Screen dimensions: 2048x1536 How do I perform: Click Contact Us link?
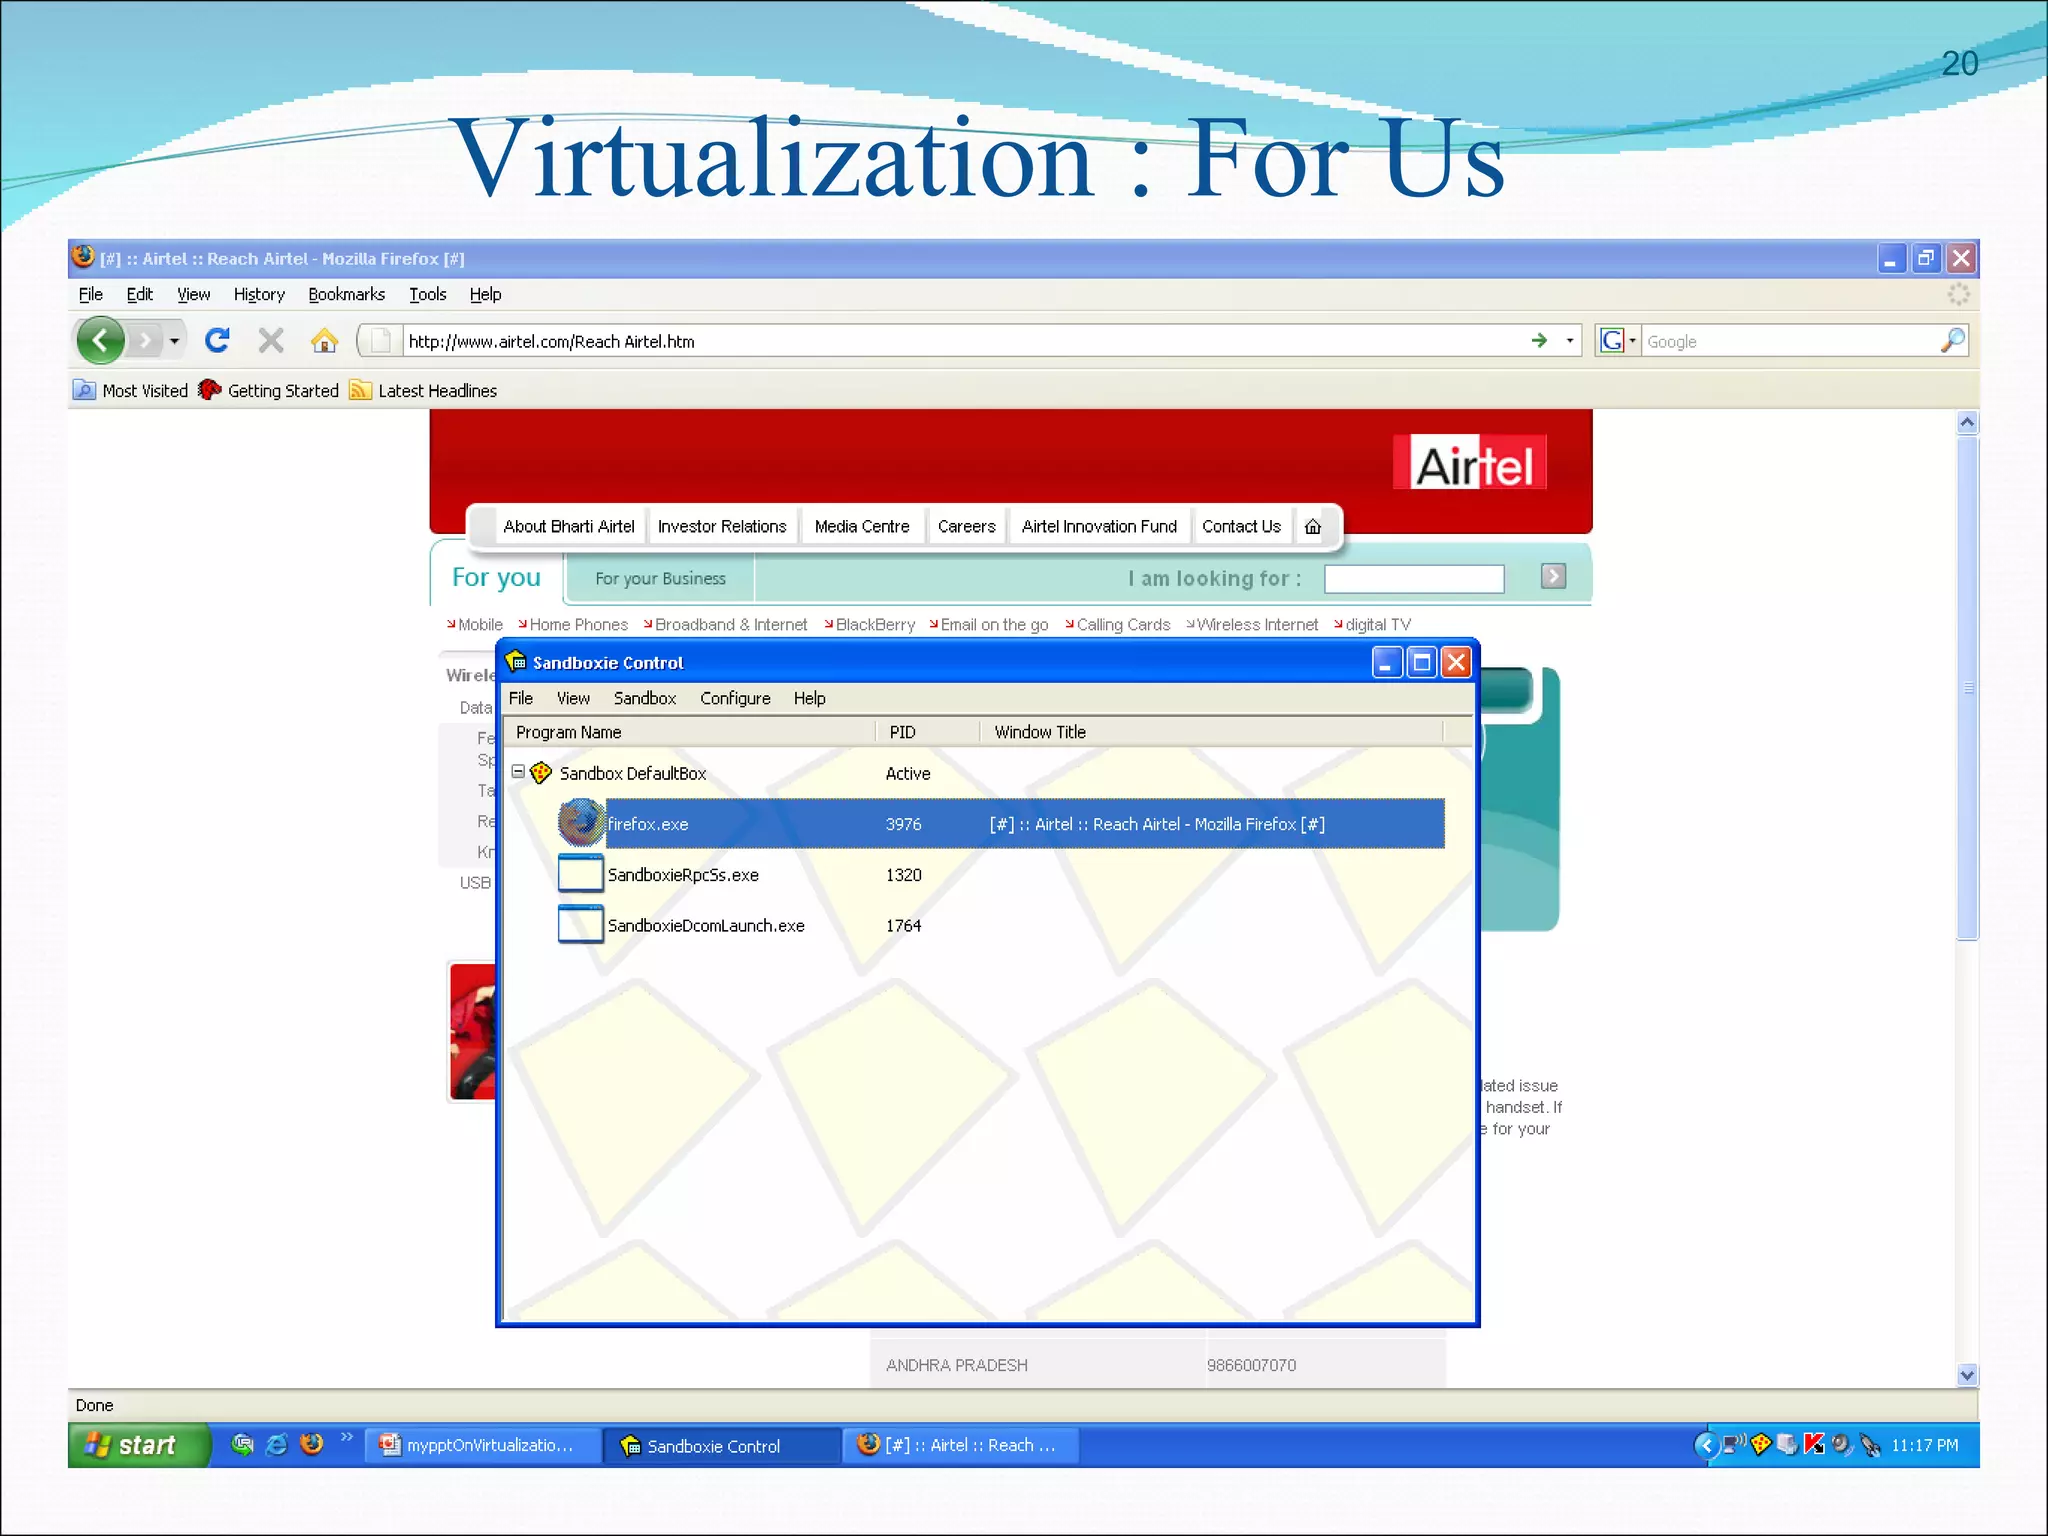[1241, 526]
